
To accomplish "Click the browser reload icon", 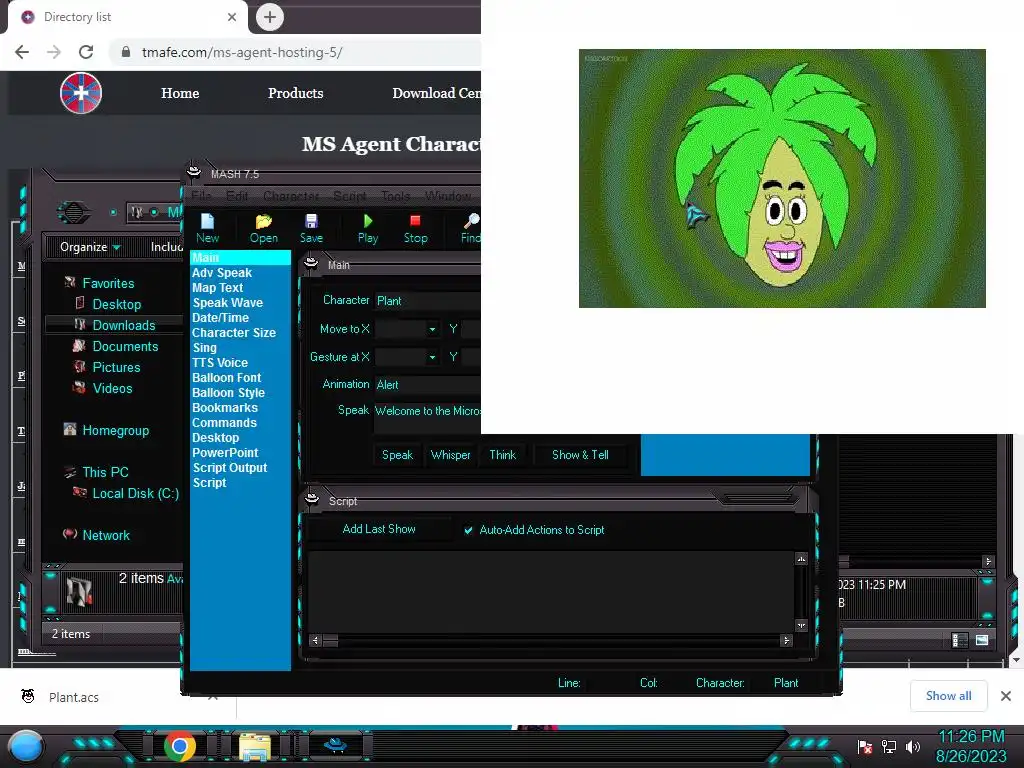I will point(86,52).
